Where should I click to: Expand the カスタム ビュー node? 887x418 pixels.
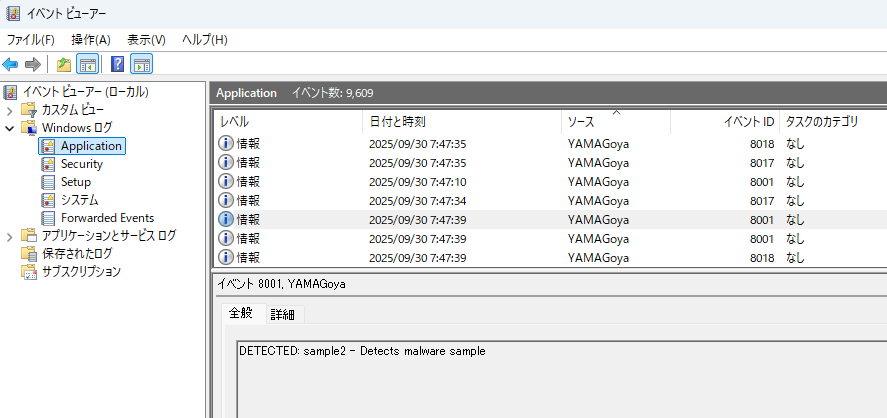tap(10, 110)
